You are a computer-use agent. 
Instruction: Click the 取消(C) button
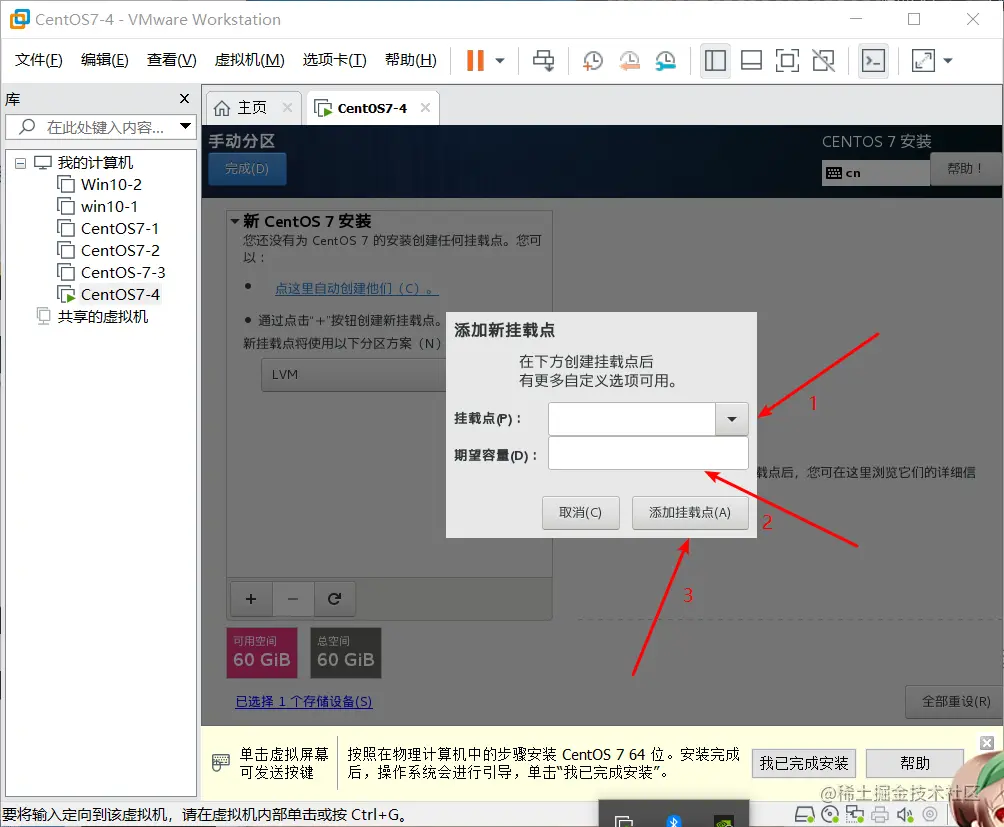(x=581, y=513)
